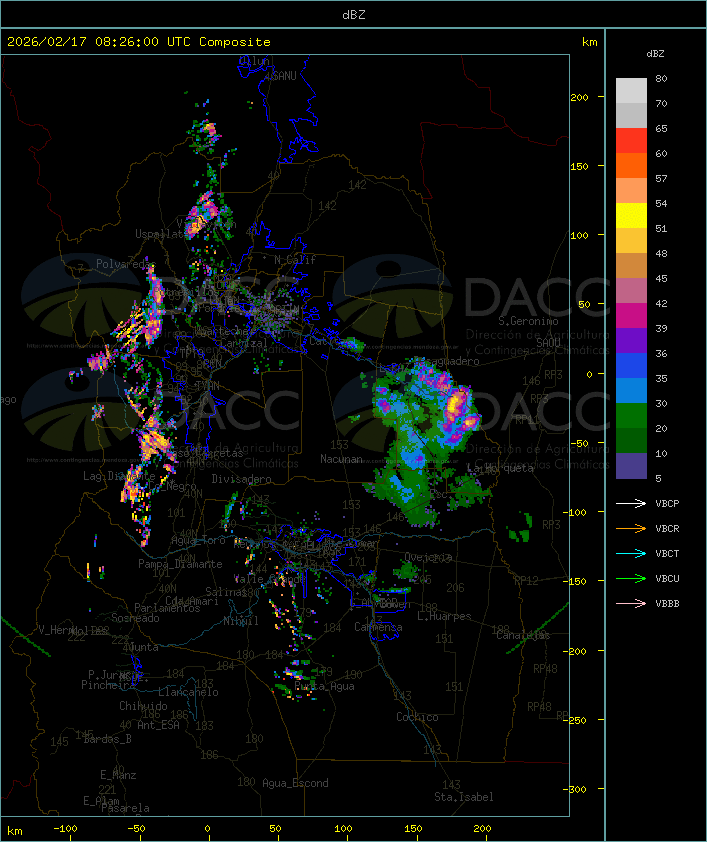The image size is (707, 842).
Task: Click the Nacunan place label
Action: click(341, 459)
